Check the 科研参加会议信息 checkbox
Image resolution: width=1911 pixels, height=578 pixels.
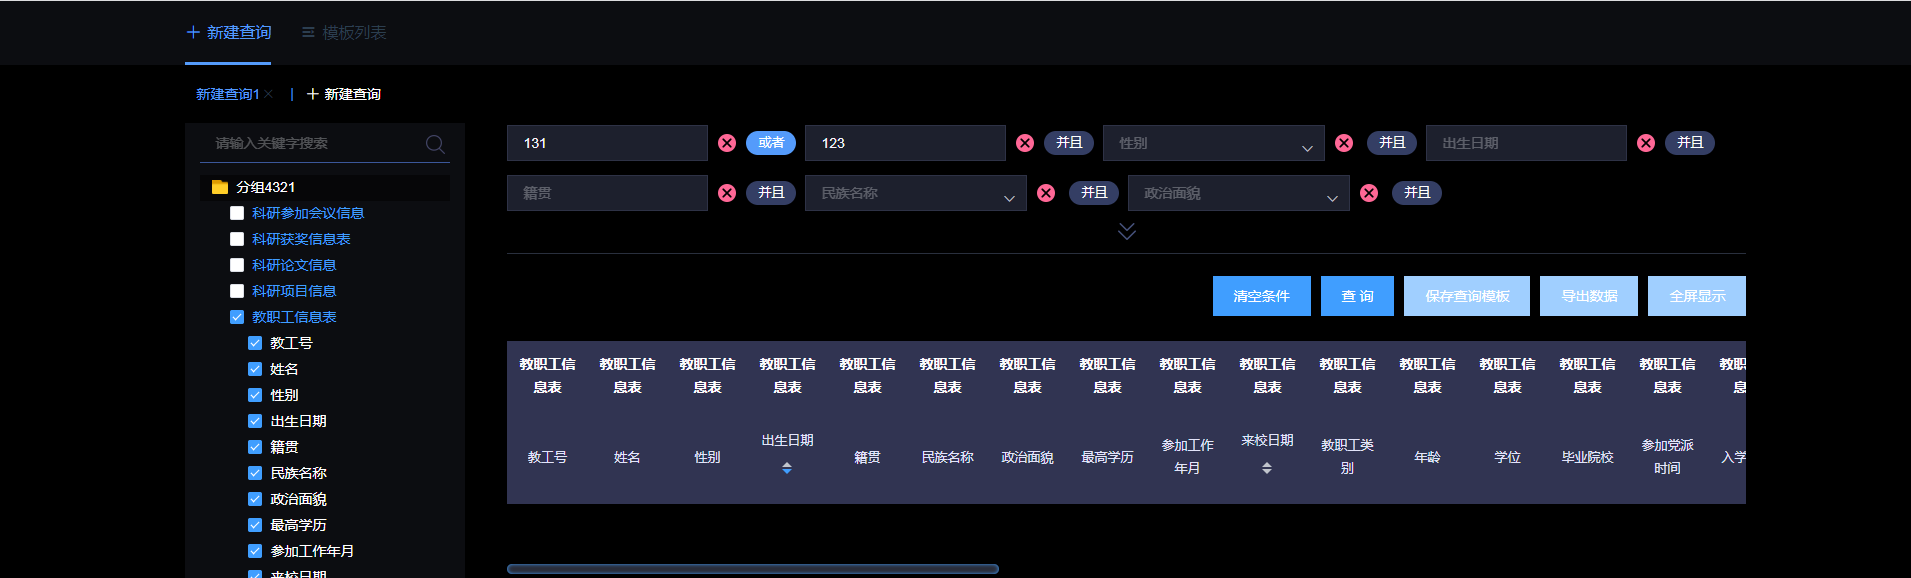point(237,213)
